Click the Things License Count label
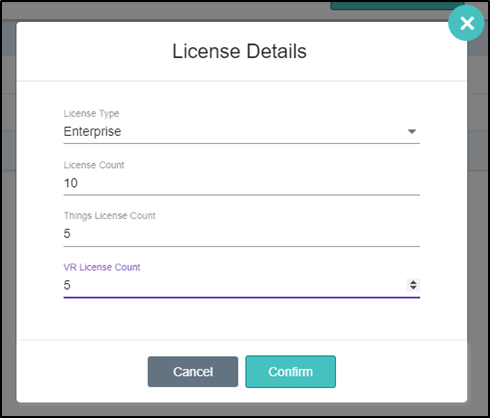 point(110,216)
